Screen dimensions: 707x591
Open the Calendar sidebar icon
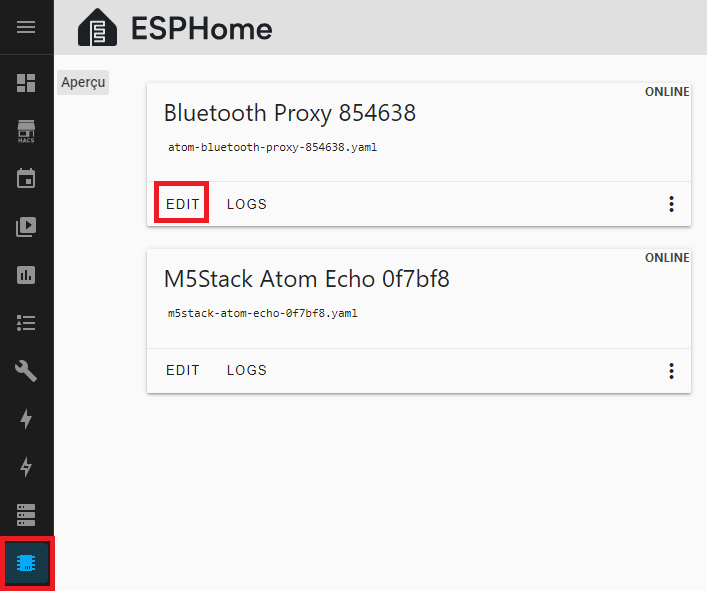tap(26, 179)
